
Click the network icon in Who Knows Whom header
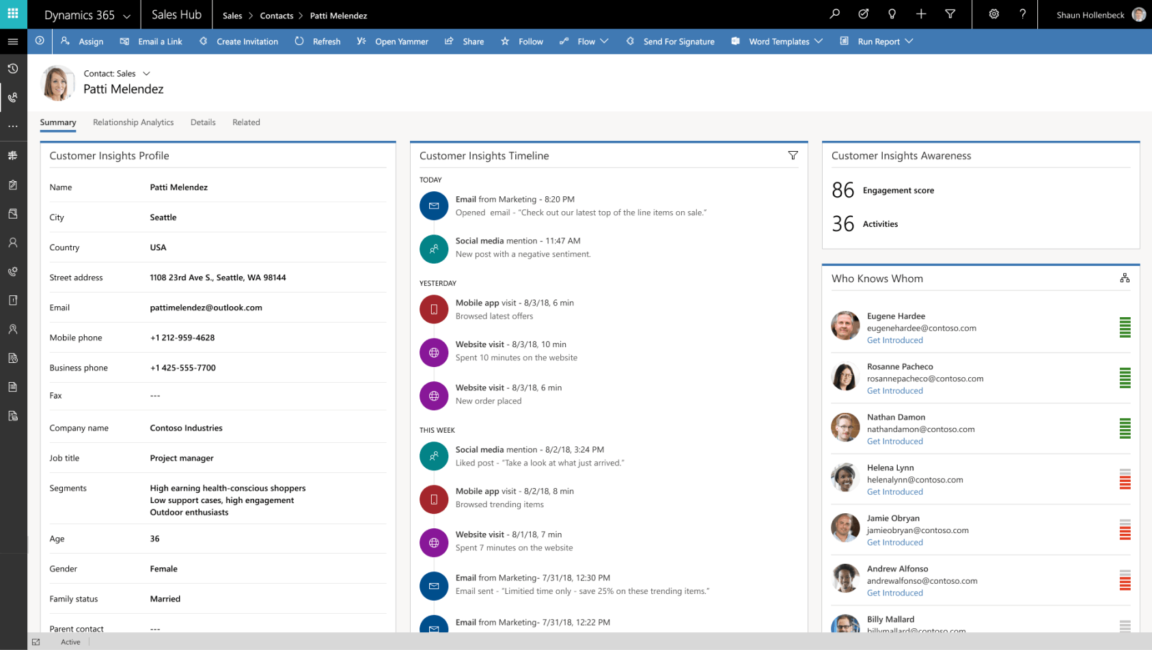coord(1124,278)
